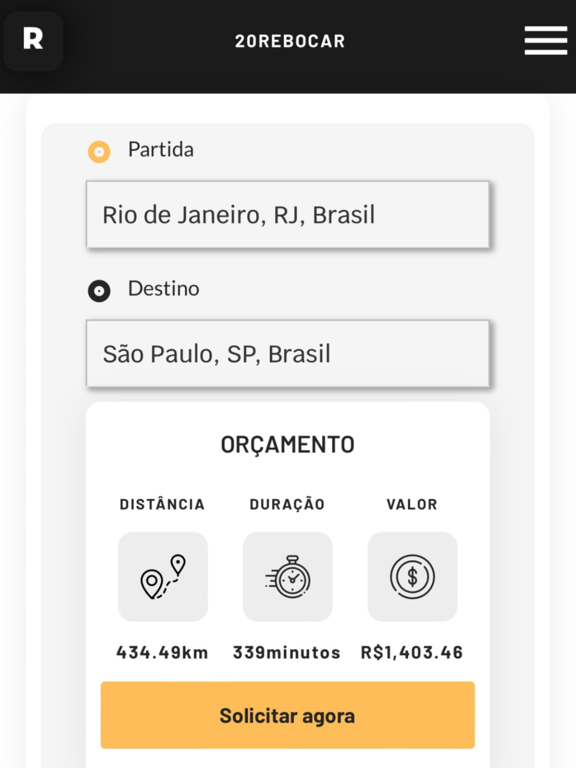The width and height of the screenshot is (576, 768).
Task: Click the DISTÂNCIA column label
Action: (163, 504)
